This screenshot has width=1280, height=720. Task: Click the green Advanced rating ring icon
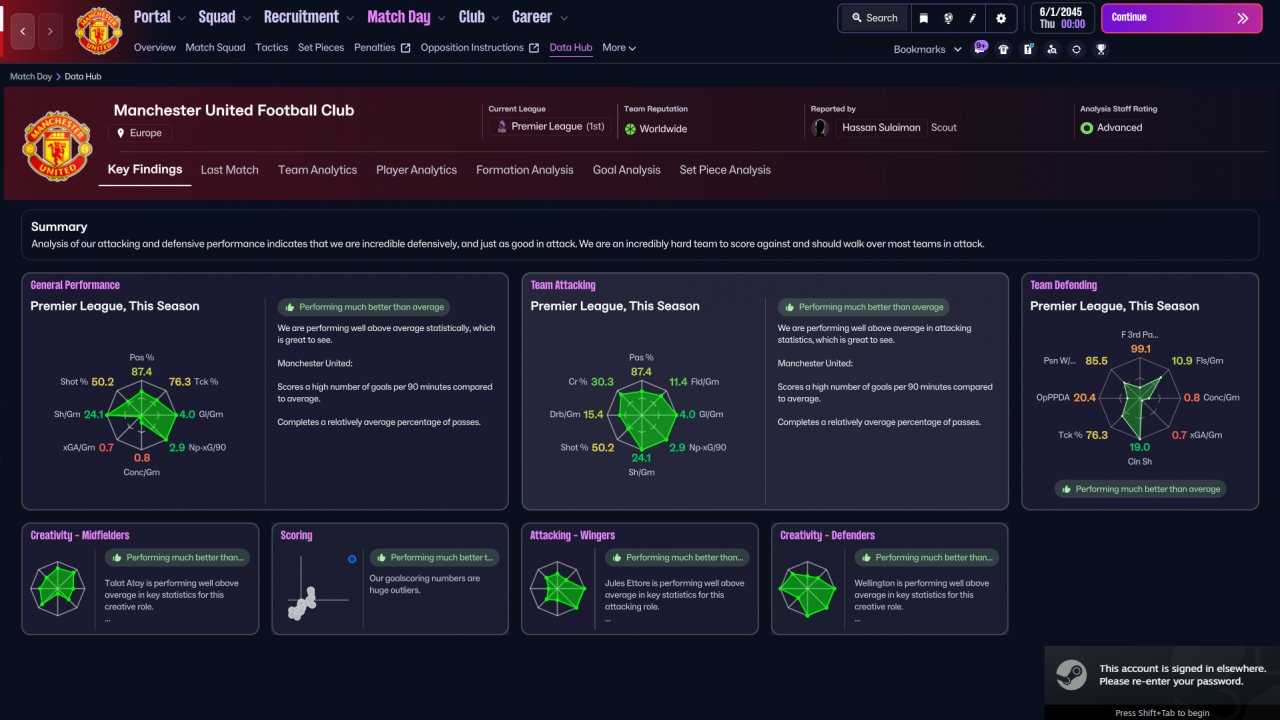1087,128
